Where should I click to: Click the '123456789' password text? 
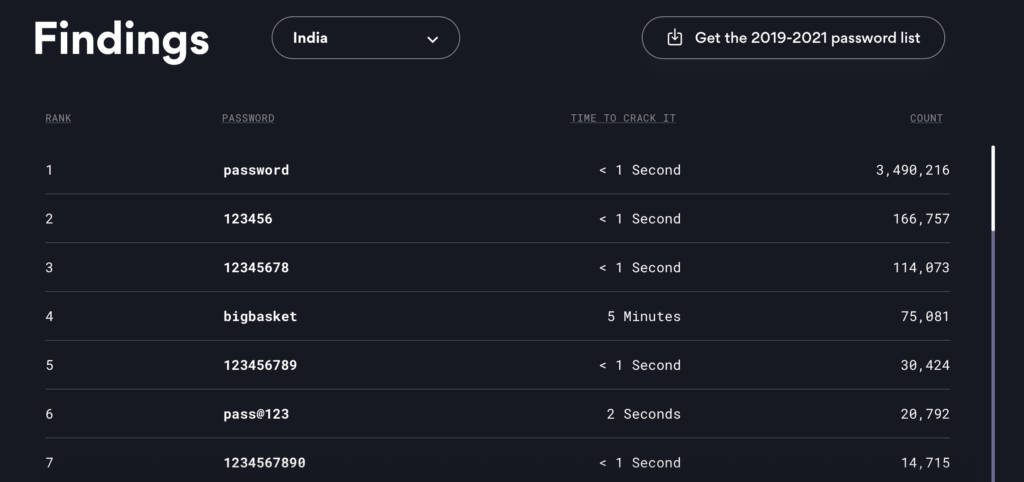pyautogui.click(x=260, y=365)
